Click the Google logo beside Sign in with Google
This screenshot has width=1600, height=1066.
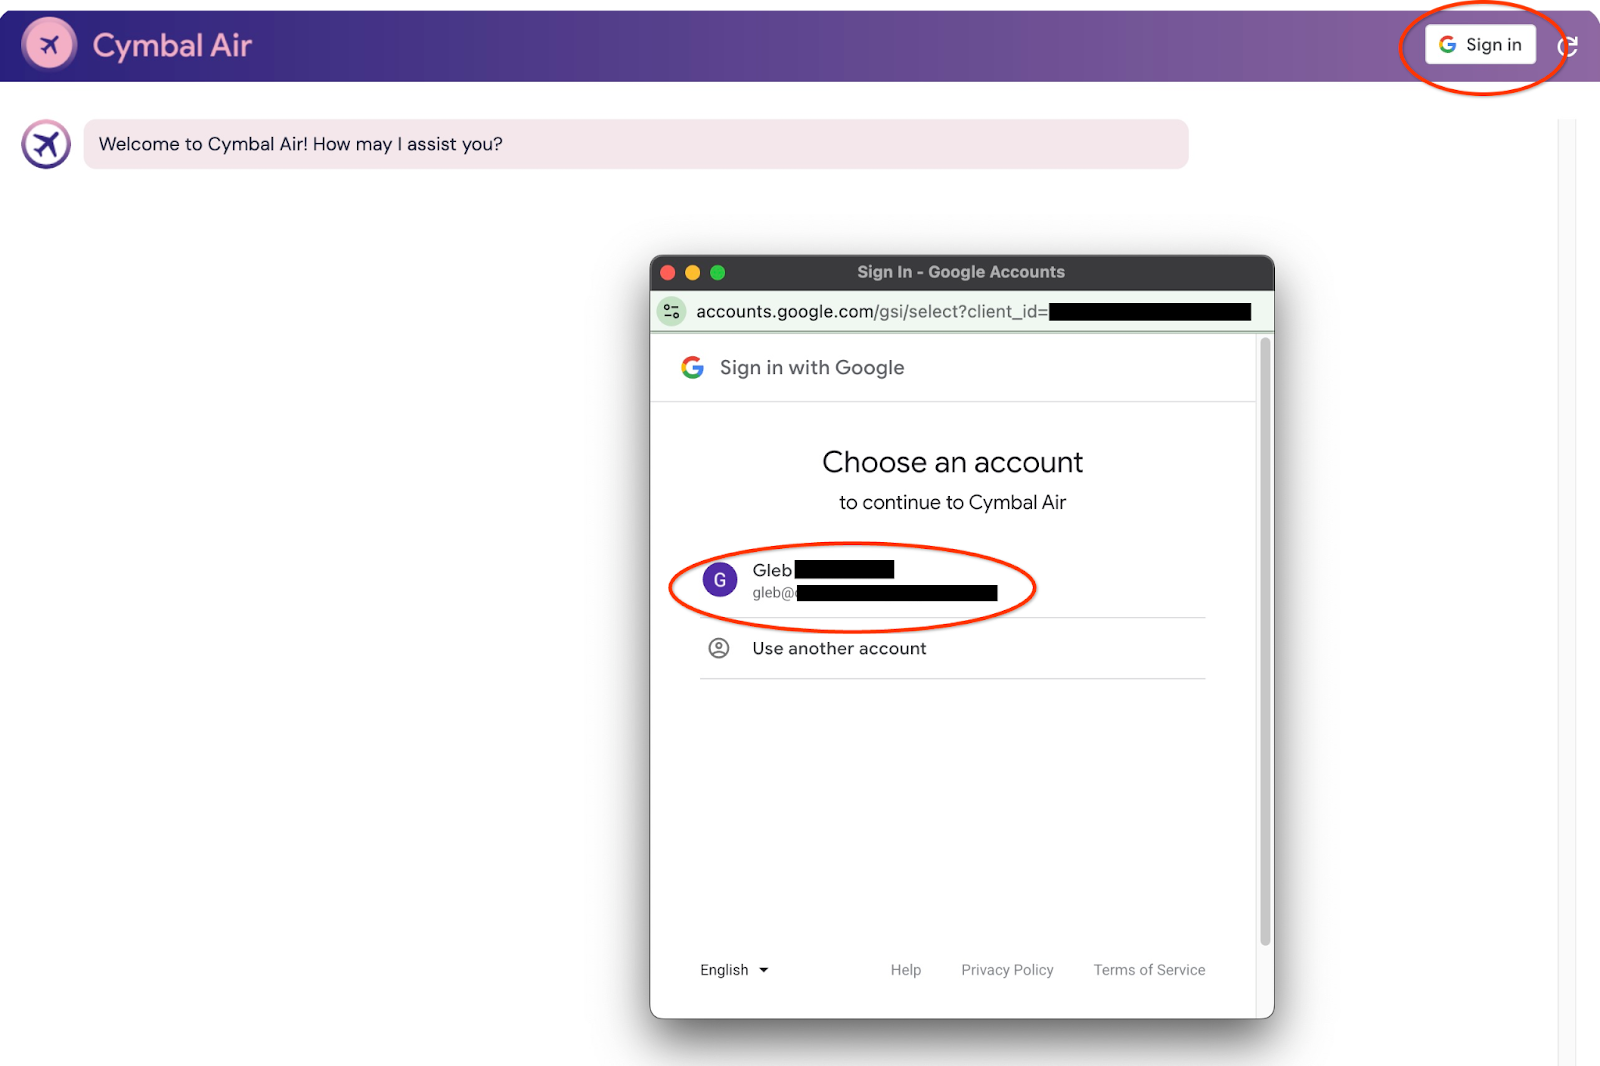point(692,368)
